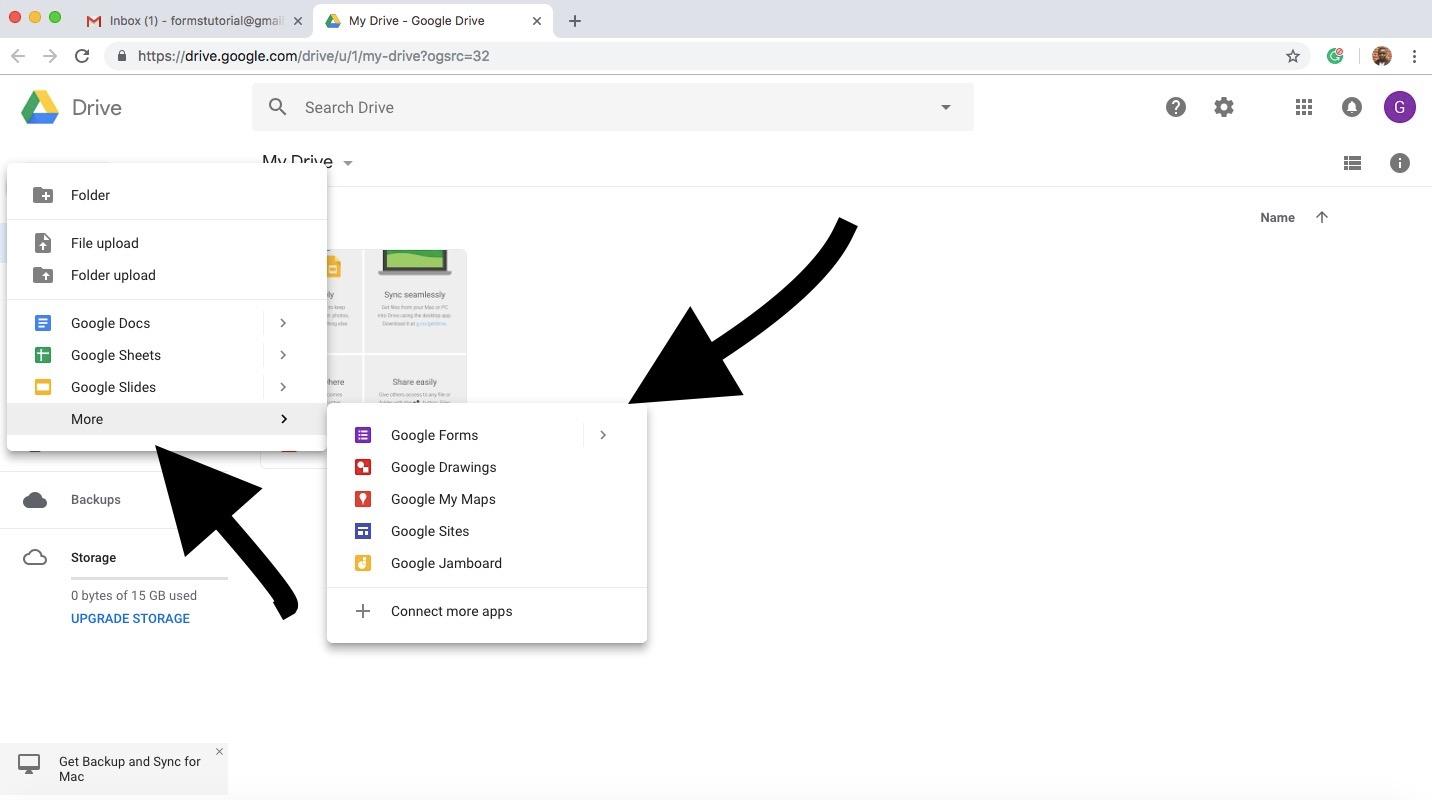Image resolution: width=1432 pixels, height=800 pixels.
Task: Open the notifications bell
Action: 1352,107
